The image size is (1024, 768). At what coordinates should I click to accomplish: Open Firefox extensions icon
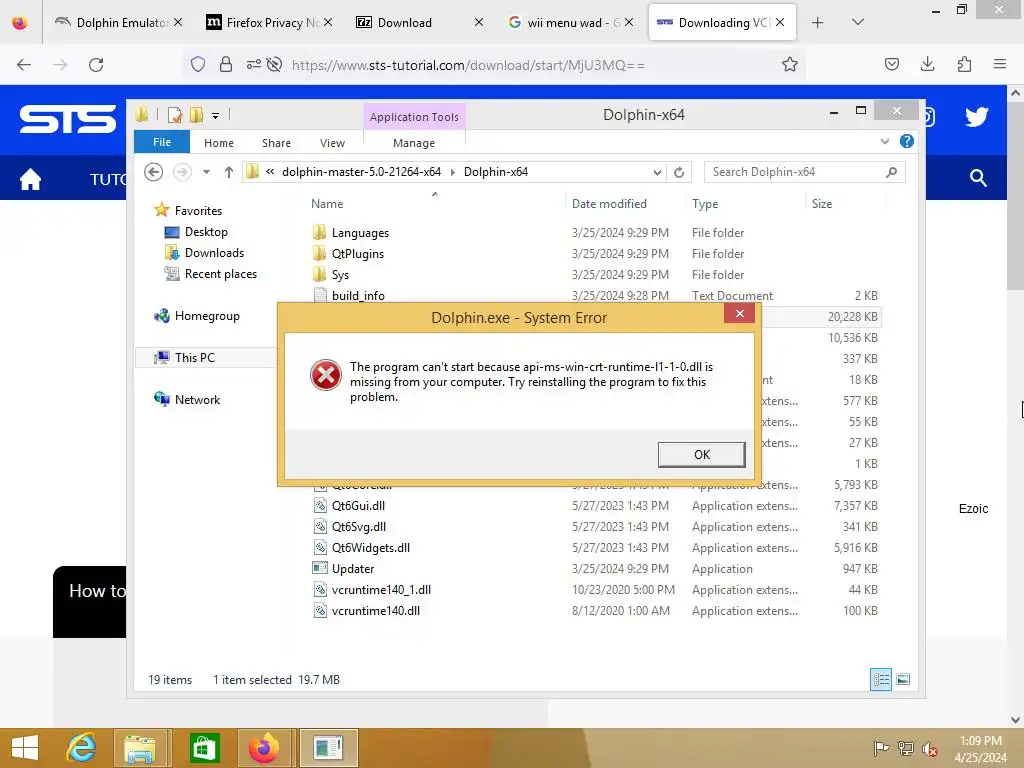[964, 64]
